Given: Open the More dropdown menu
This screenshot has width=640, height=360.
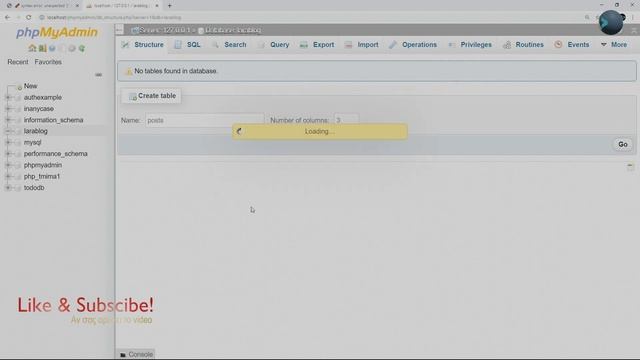Looking at the screenshot, I should 614,44.
